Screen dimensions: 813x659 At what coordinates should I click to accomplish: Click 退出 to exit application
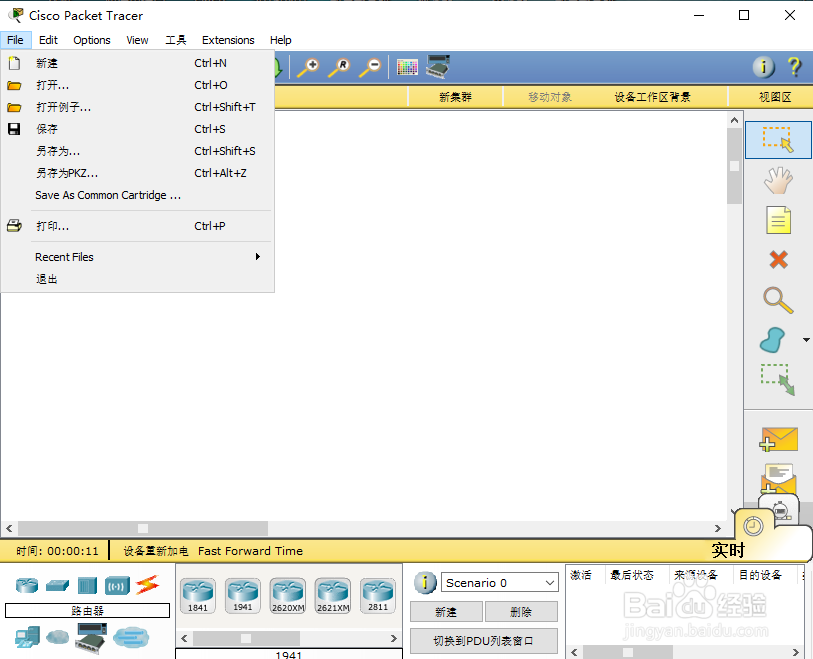[x=137, y=279]
